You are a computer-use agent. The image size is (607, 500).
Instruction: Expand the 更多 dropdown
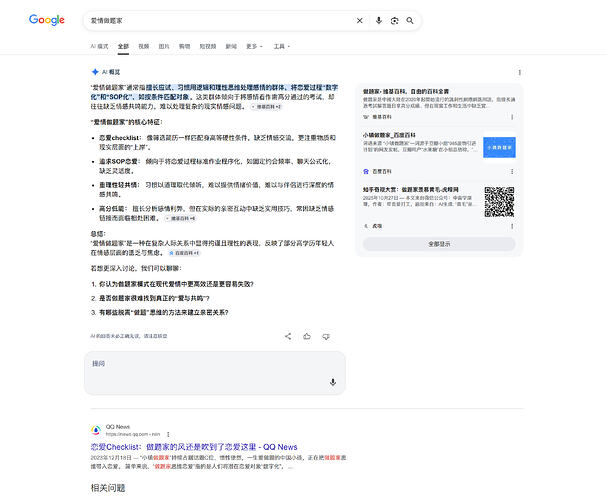tap(254, 46)
